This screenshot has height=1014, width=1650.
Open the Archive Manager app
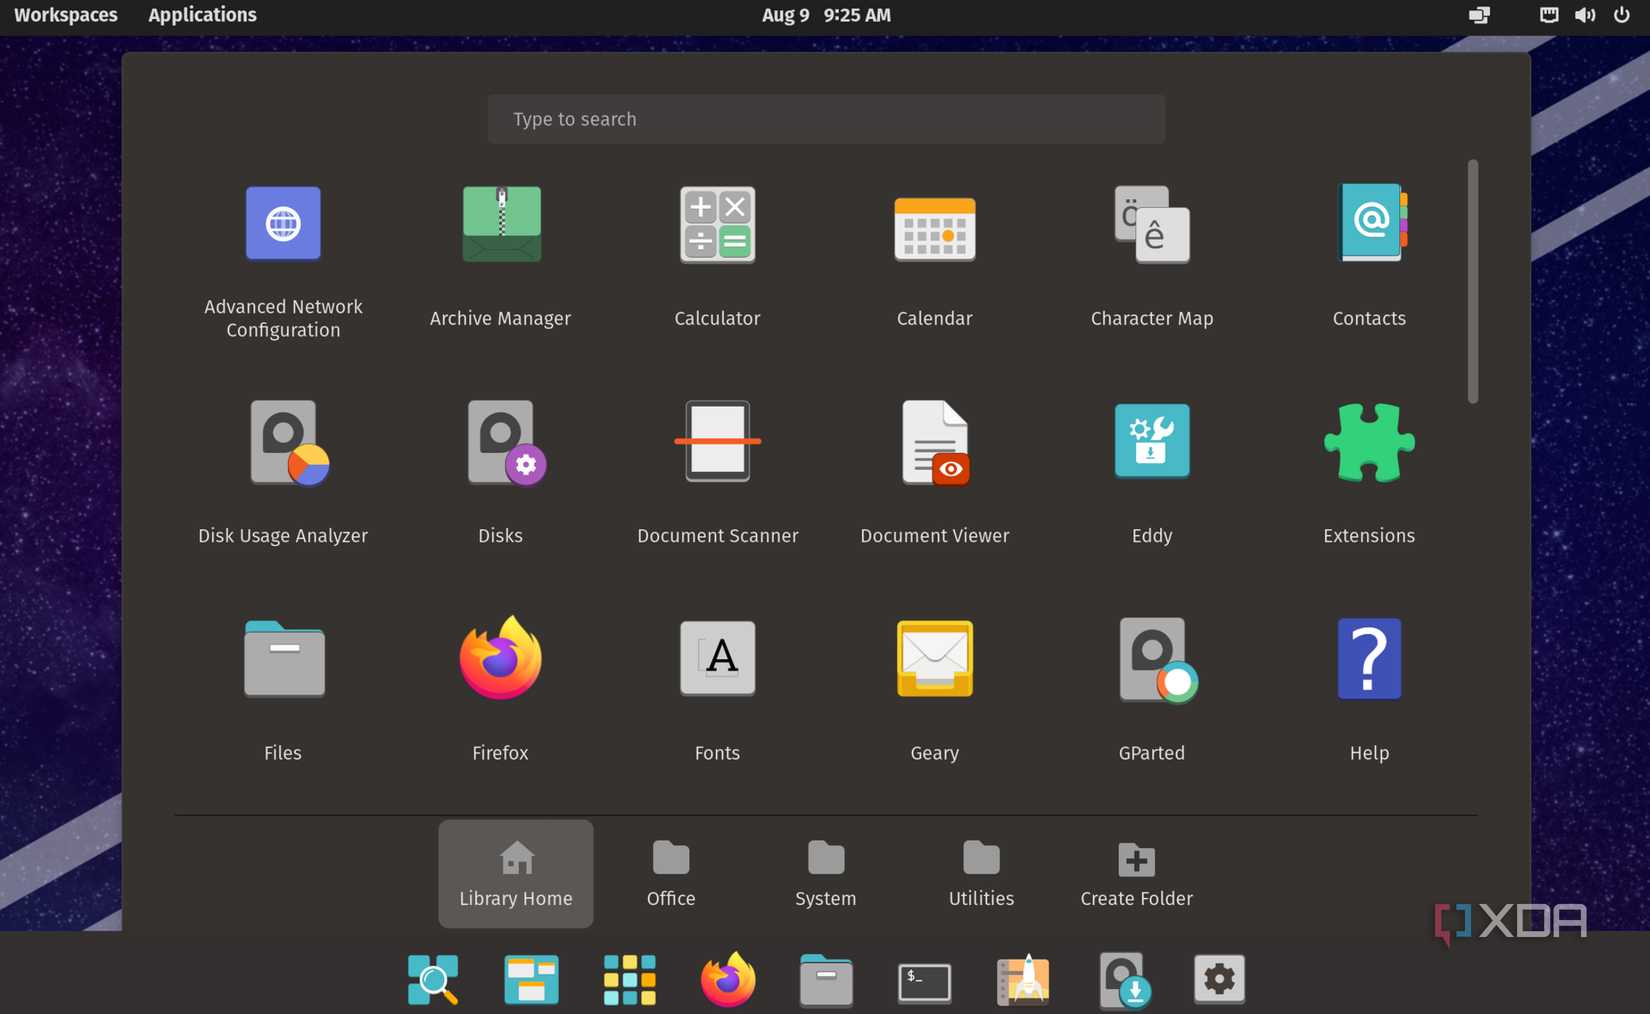501,226
